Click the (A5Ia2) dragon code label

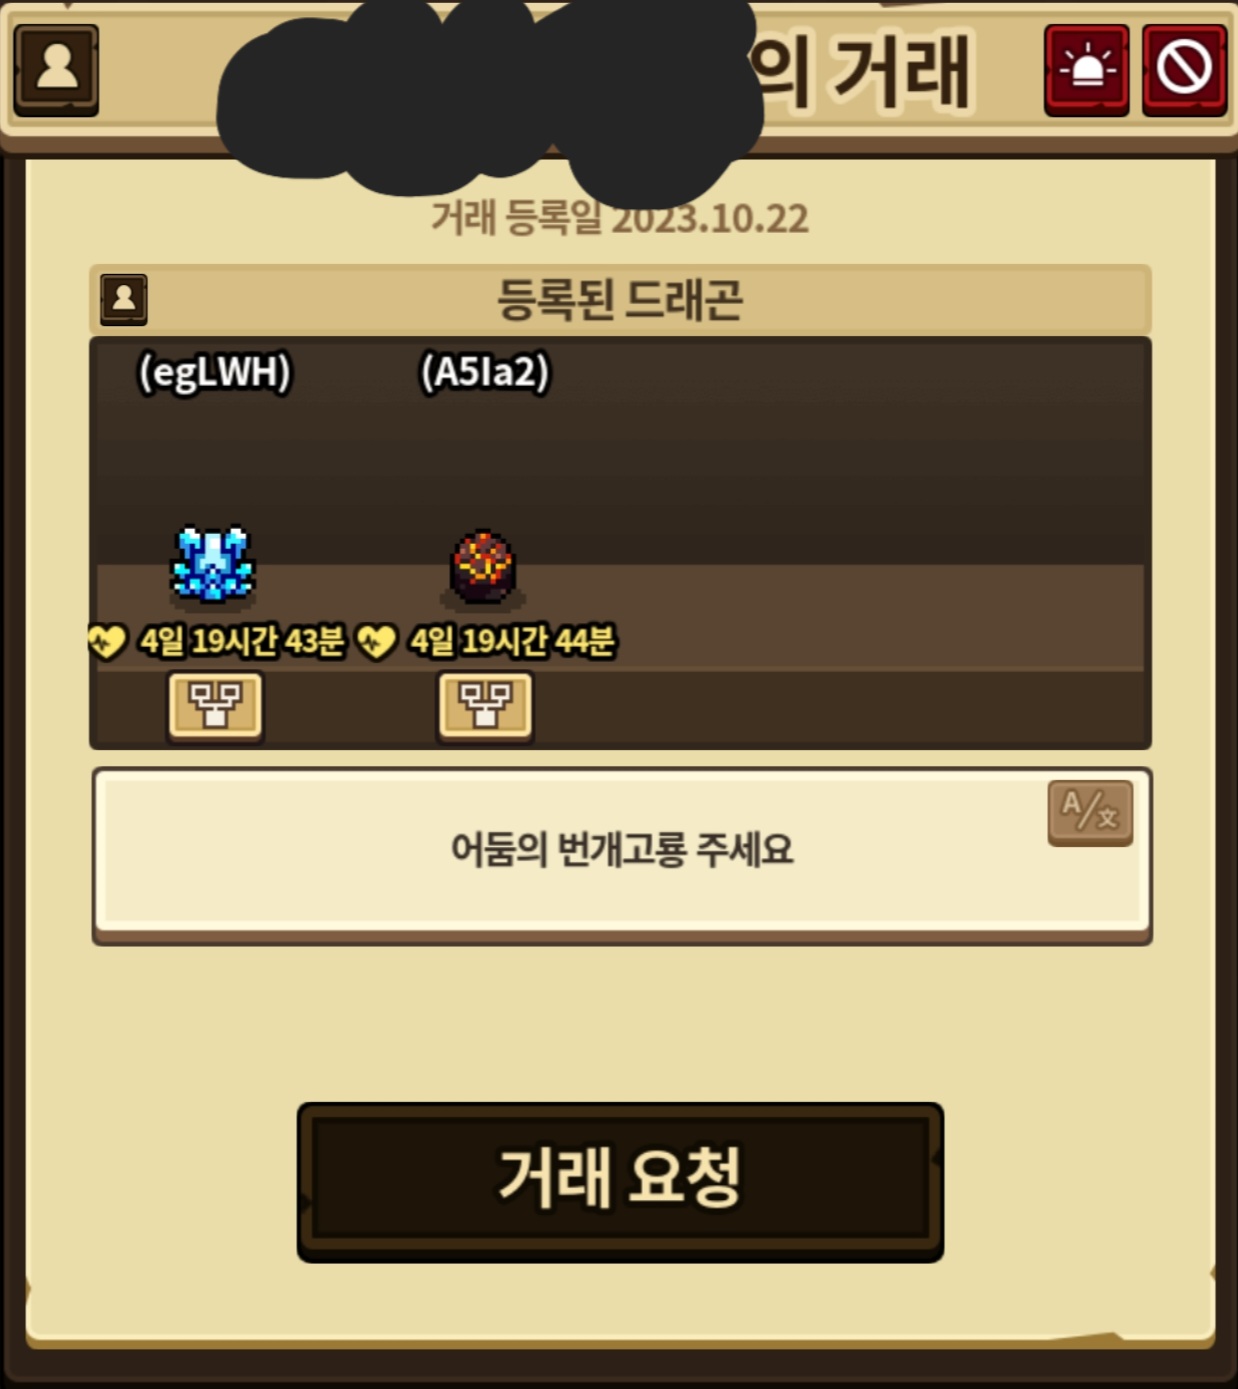(x=485, y=372)
